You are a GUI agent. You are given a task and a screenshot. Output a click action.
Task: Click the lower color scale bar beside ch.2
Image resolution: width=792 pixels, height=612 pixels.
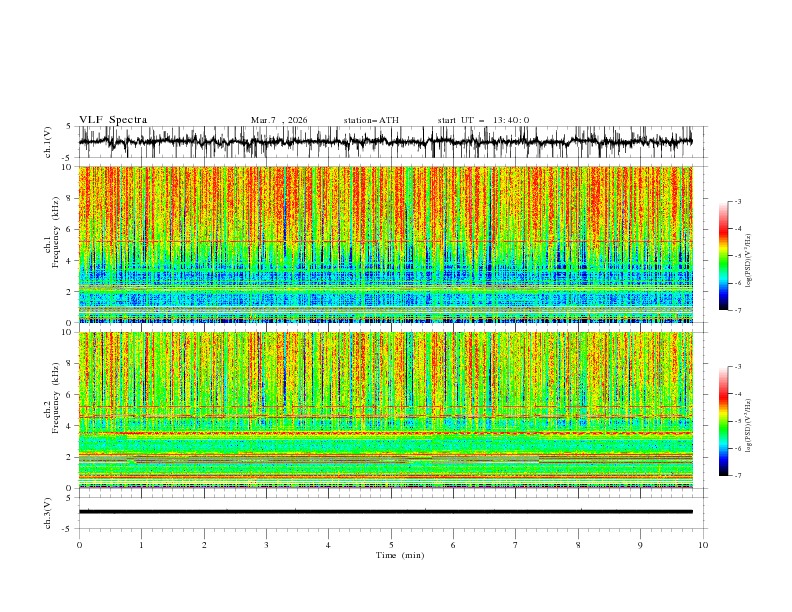723,421
